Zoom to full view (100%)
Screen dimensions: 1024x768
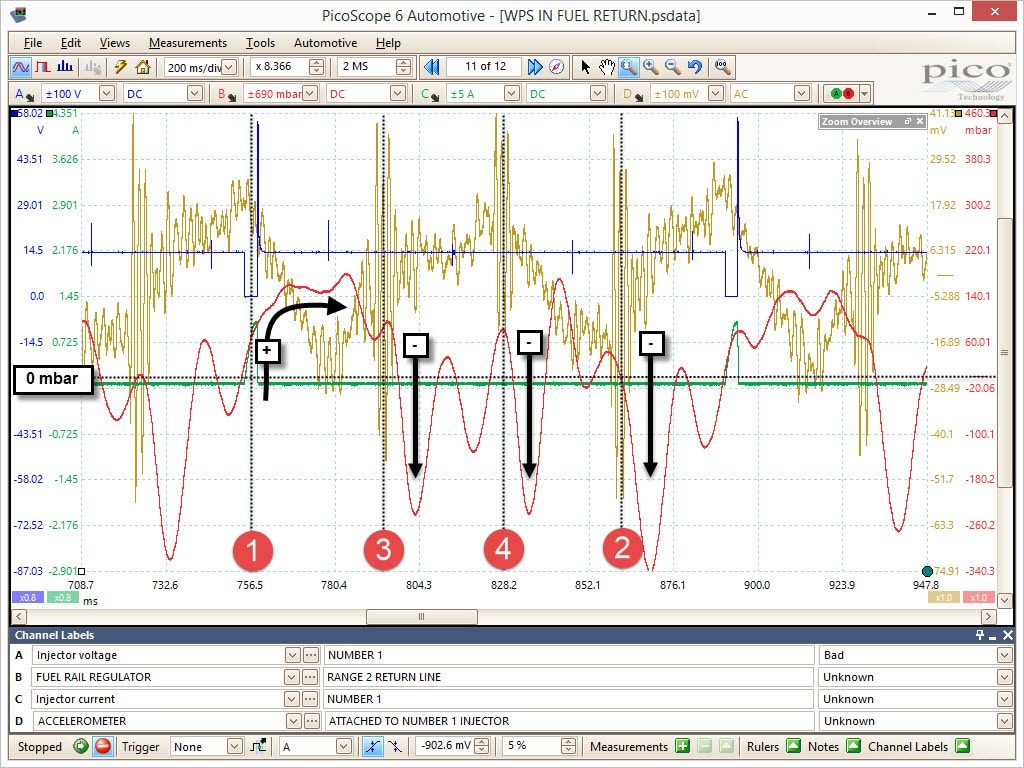[x=722, y=67]
